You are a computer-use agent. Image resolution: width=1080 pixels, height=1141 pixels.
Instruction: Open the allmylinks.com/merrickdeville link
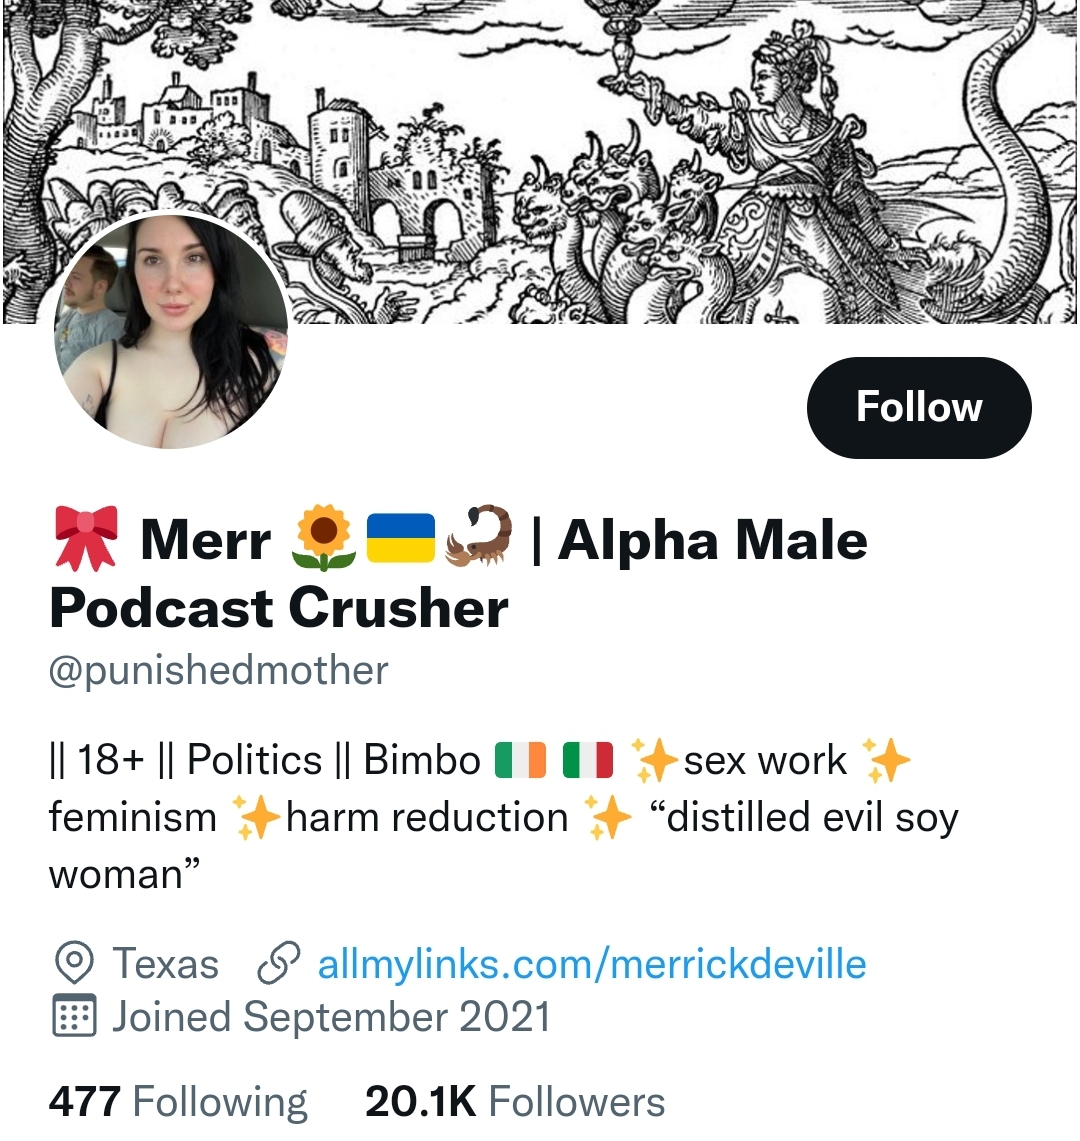[x=591, y=964]
